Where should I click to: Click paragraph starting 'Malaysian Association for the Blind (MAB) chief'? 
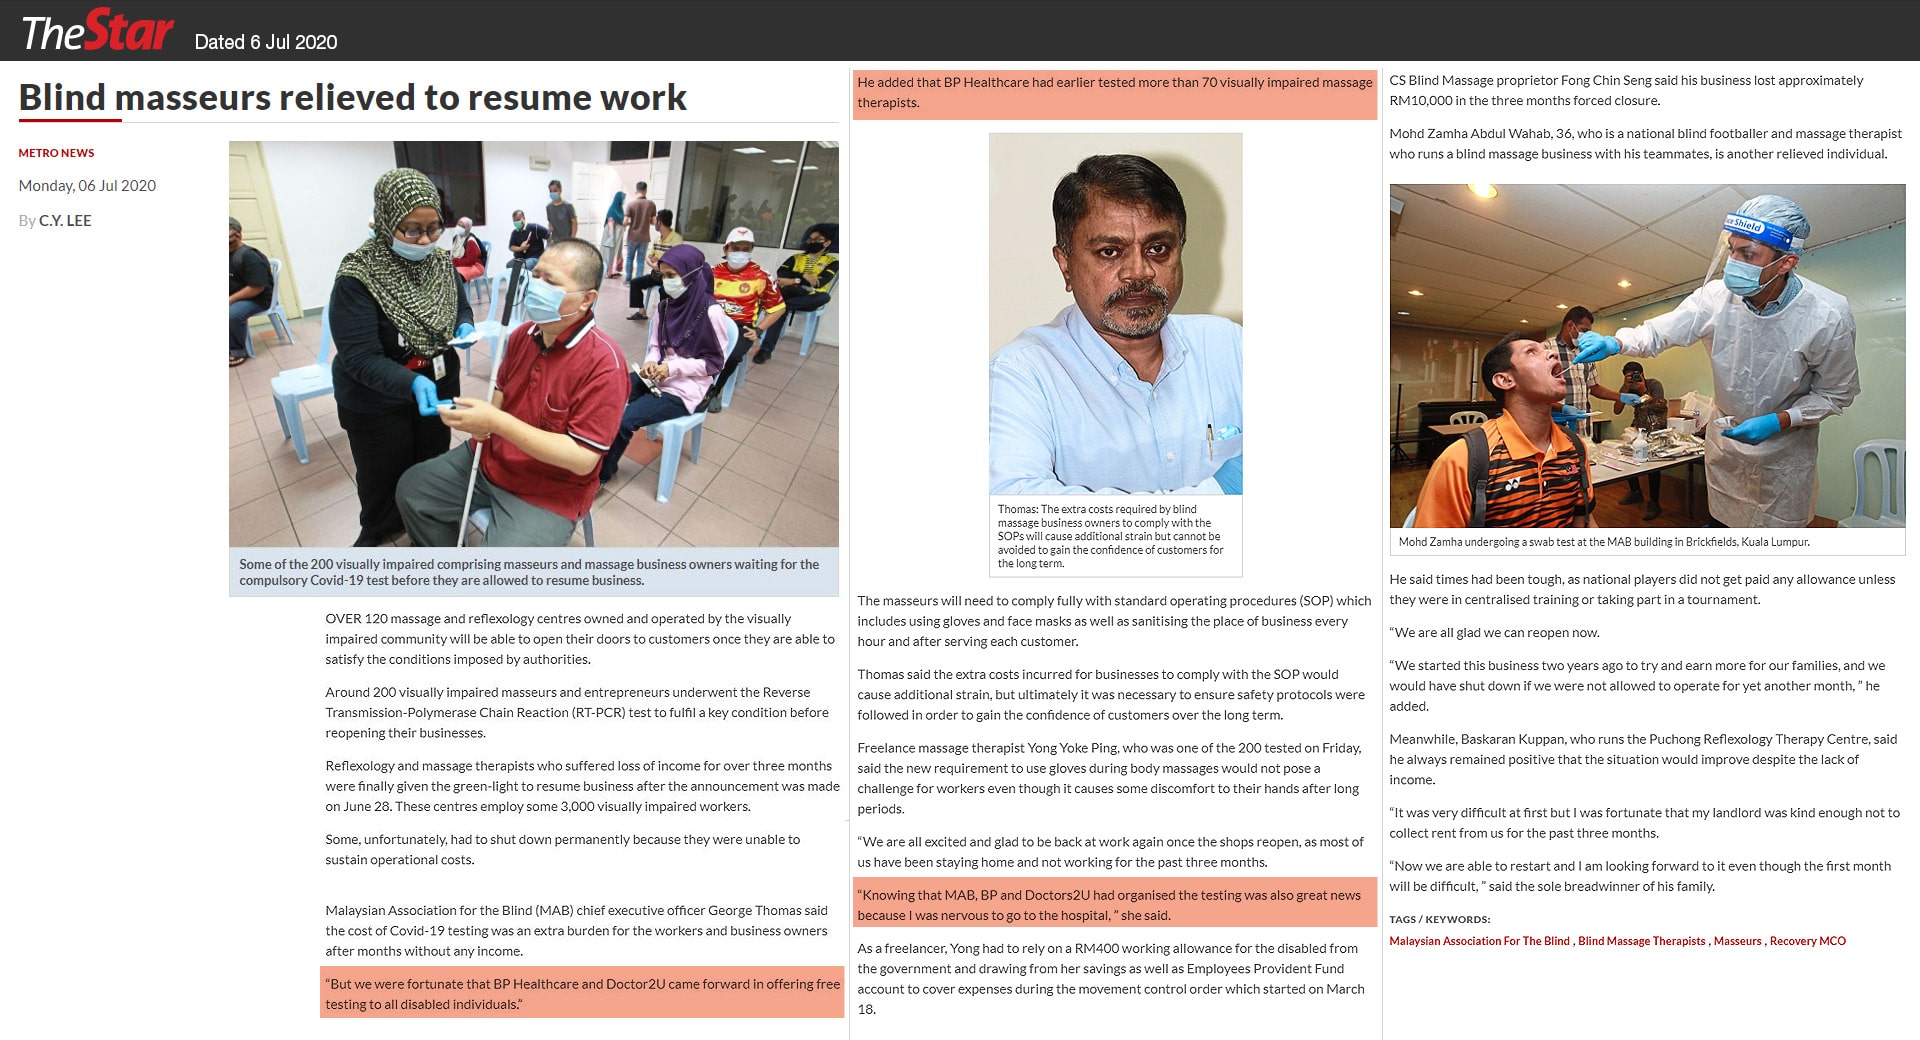[576, 931]
